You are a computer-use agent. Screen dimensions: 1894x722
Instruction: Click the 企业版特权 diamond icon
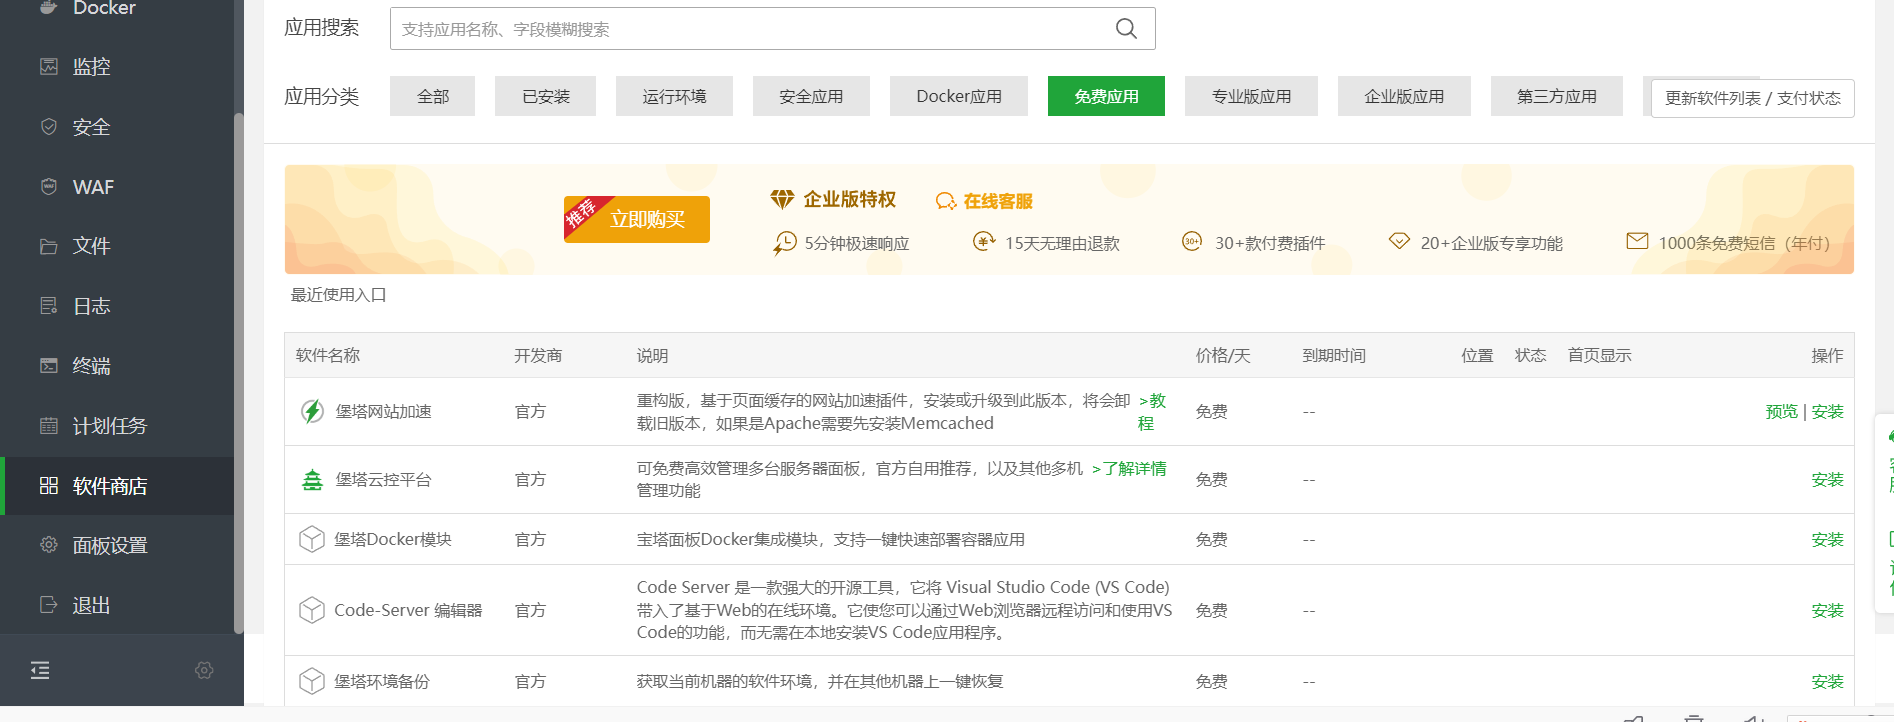pyautogui.click(x=782, y=199)
